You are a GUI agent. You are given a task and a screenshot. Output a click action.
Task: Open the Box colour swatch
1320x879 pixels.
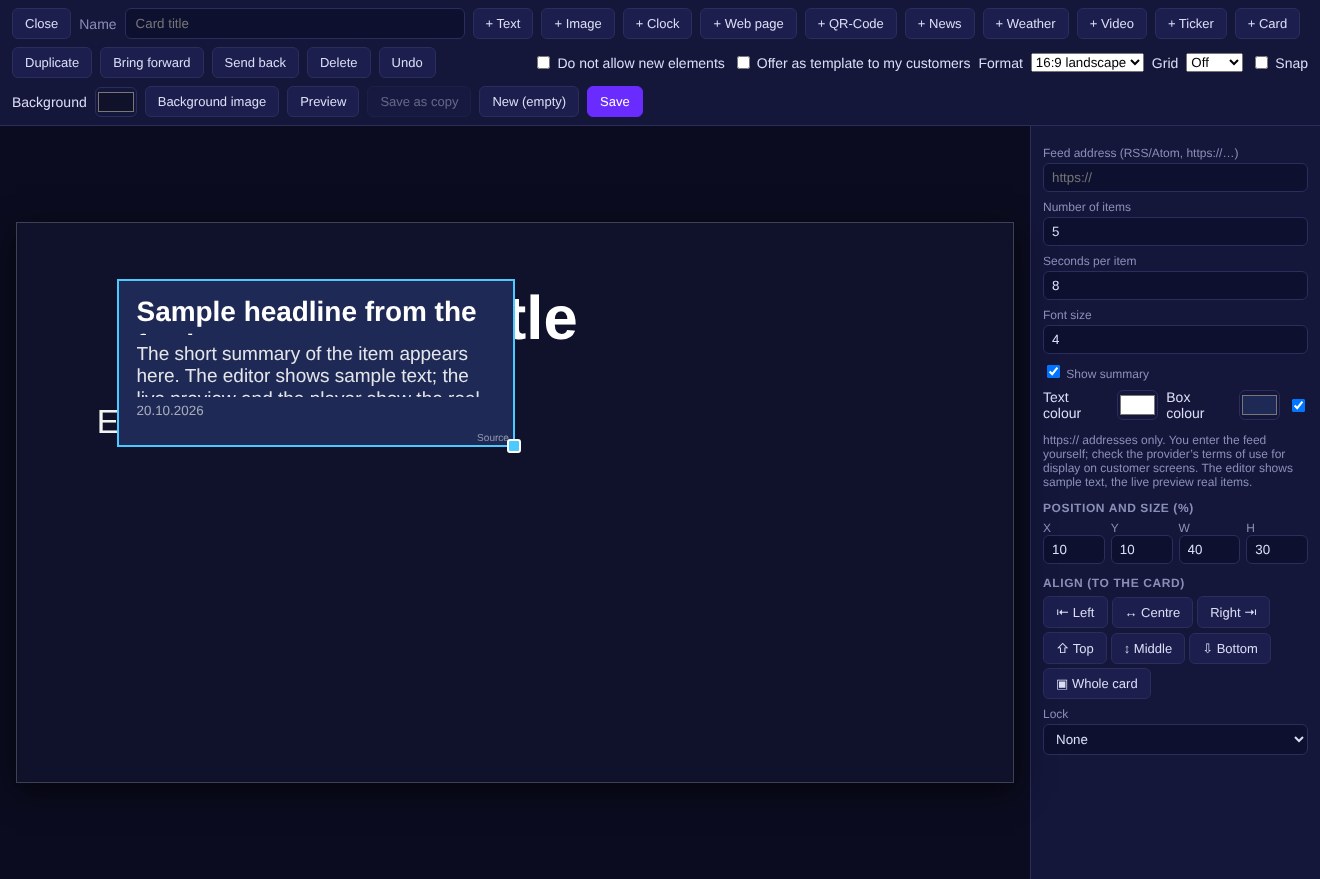tap(1259, 405)
